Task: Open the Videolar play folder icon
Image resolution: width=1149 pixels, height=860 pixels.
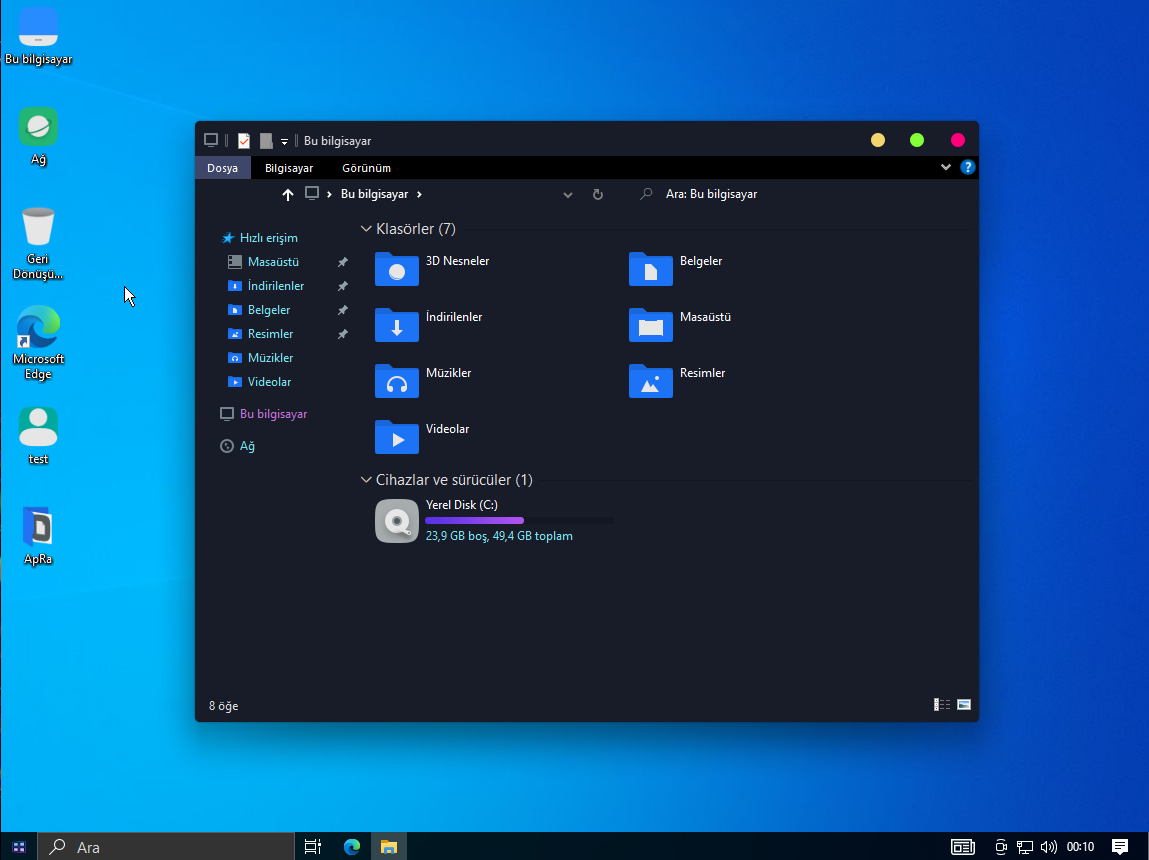Action: point(396,437)
